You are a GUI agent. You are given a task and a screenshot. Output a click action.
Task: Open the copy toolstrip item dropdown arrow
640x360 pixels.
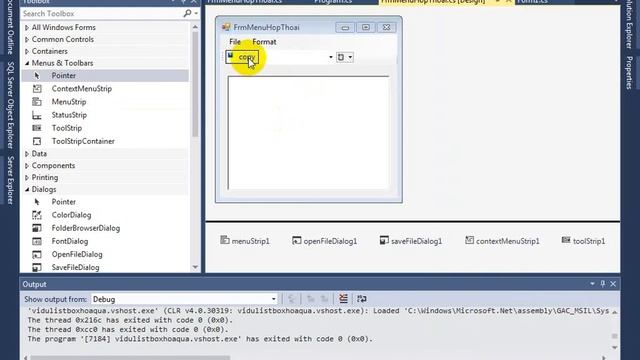[x=331, y=57]
